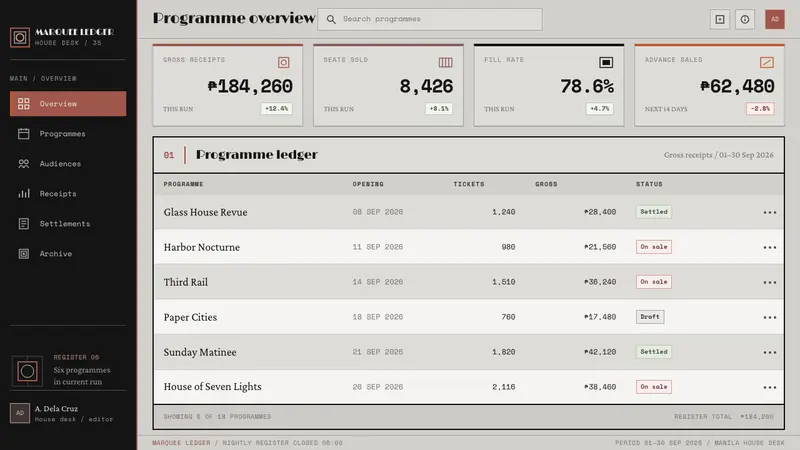The image size is (800, 450).
Task: Click the Audiences people icon
Action: pos(23,164)
